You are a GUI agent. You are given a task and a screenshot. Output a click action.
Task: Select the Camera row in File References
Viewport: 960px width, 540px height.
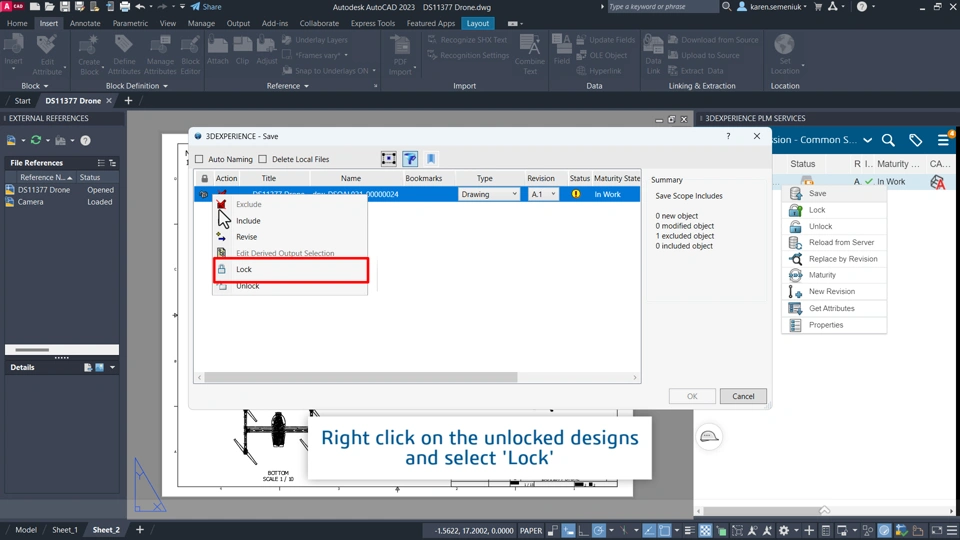click(x=61, y=201)
